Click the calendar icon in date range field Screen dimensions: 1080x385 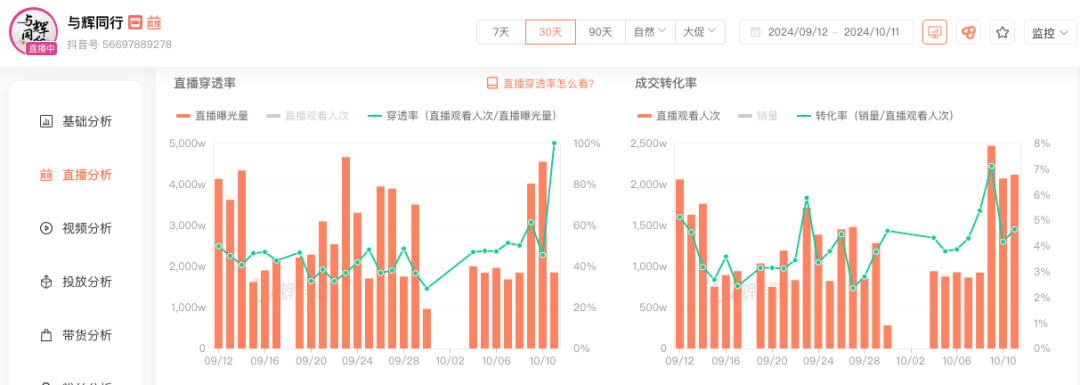click(755, 32)
